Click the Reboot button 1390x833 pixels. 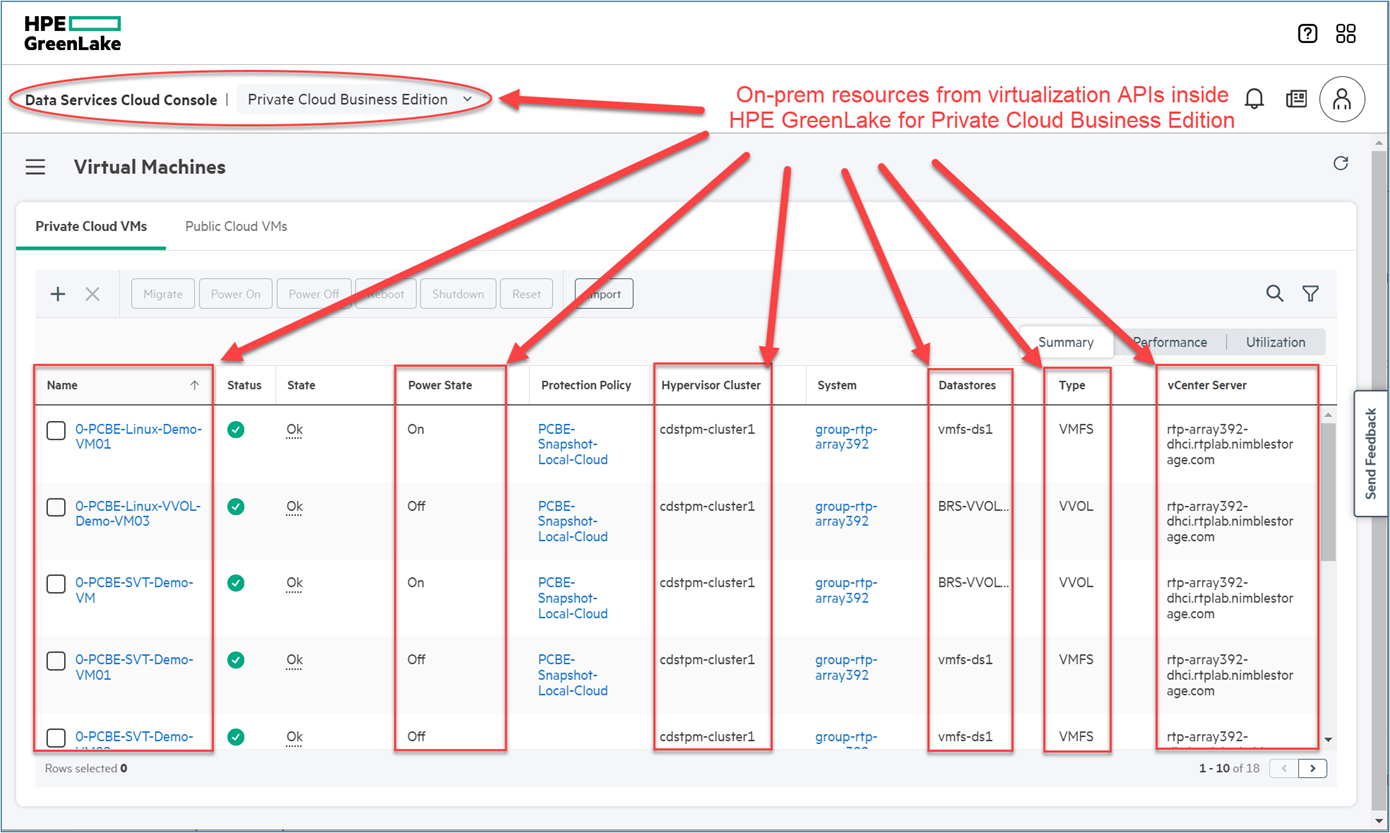click(x=386, y=294)
